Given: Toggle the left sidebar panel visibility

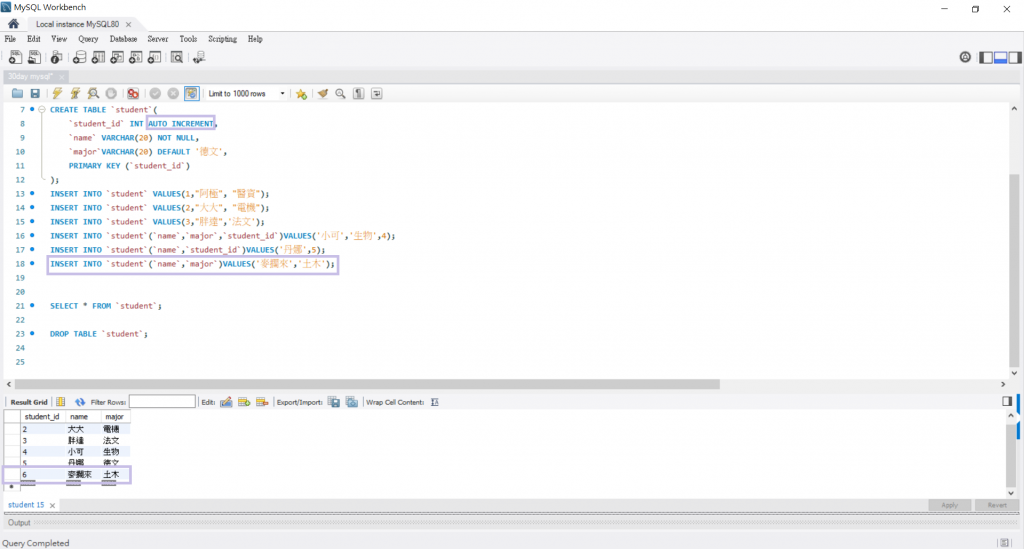Looking at the screenshot, I should [986, 57].
